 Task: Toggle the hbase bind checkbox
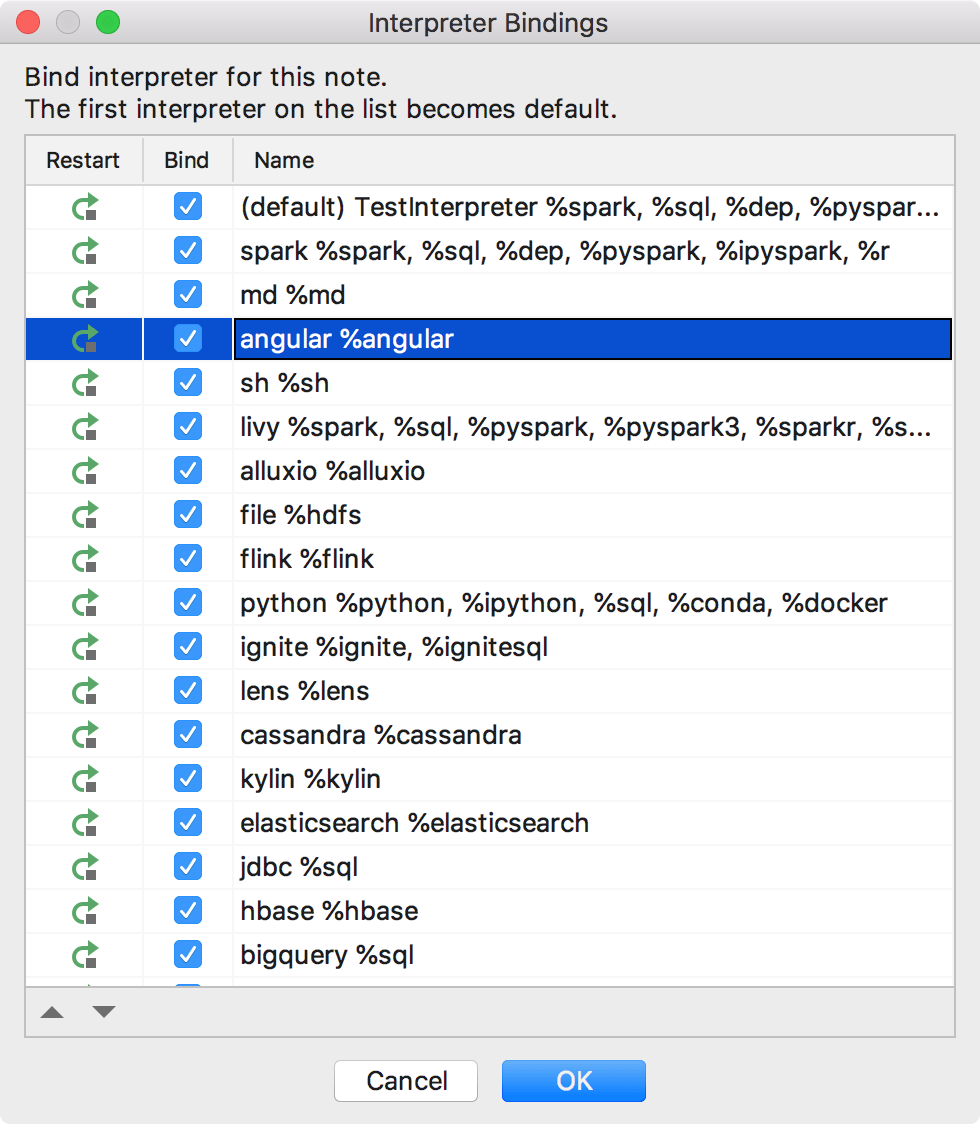point(187,910)
